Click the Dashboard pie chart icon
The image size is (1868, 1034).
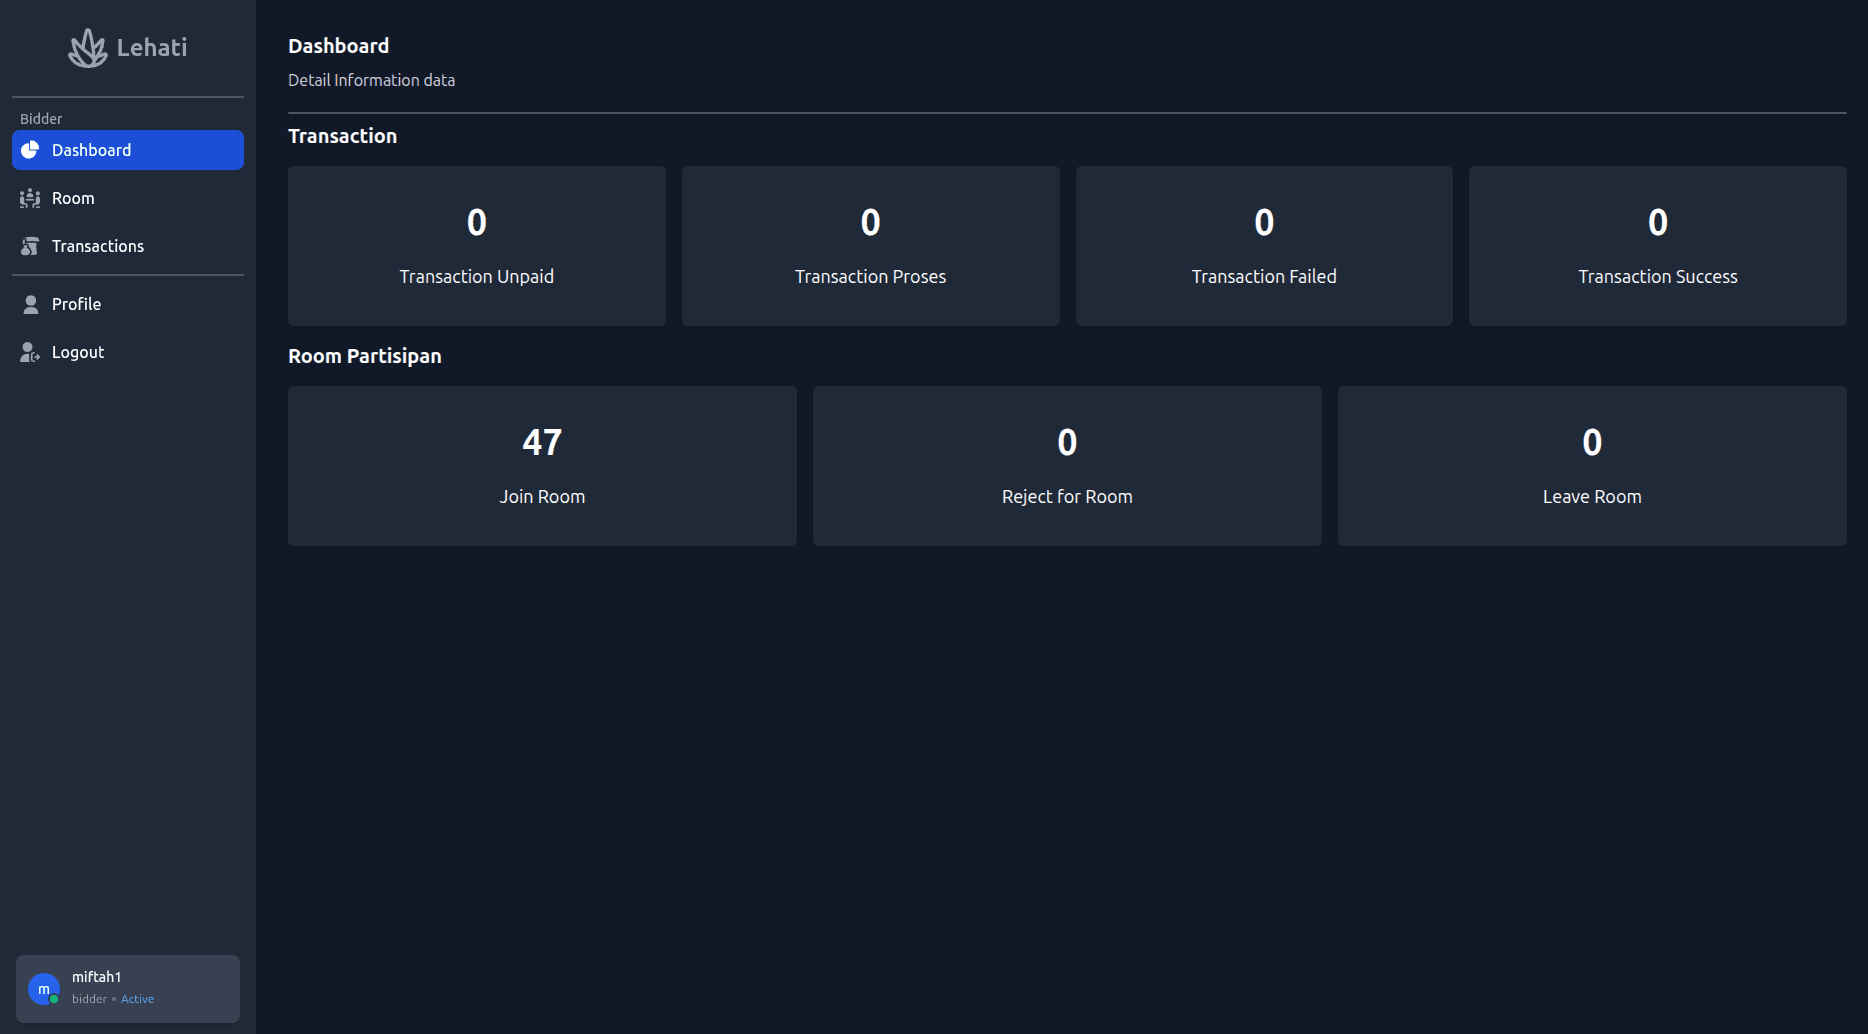[x=30, y=150]
